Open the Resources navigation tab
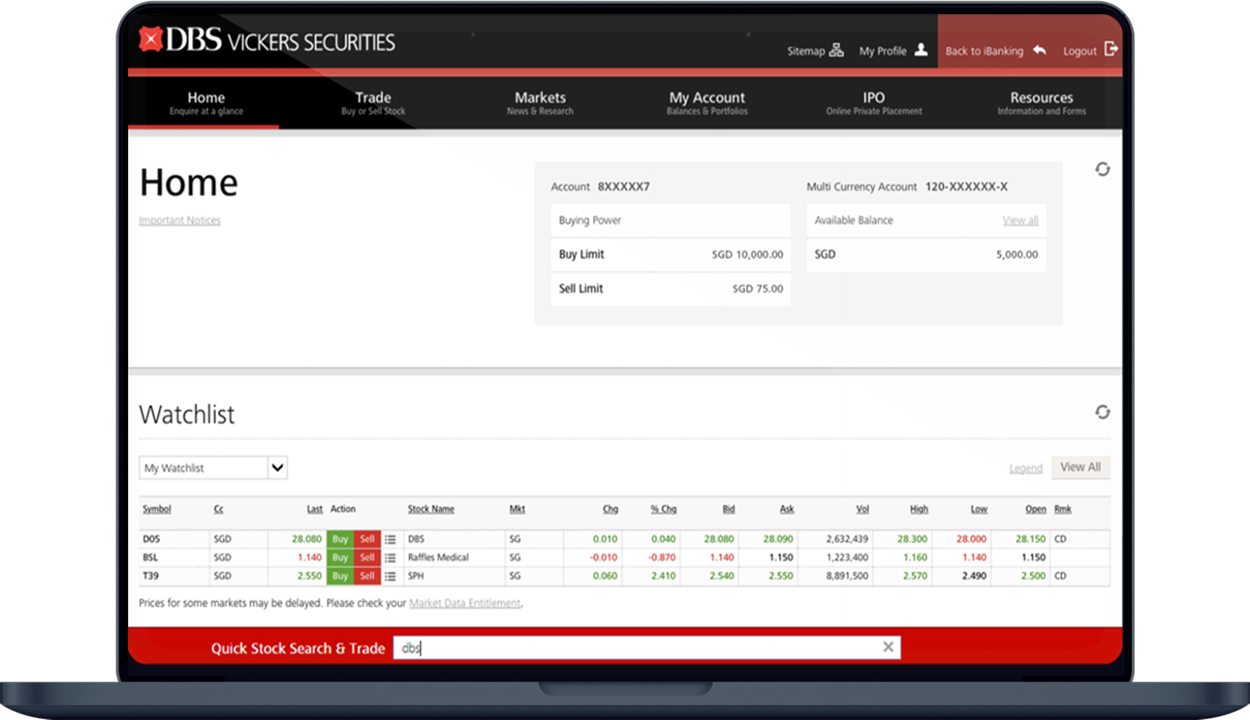The image size is (1250, 720). [1041, 103]
